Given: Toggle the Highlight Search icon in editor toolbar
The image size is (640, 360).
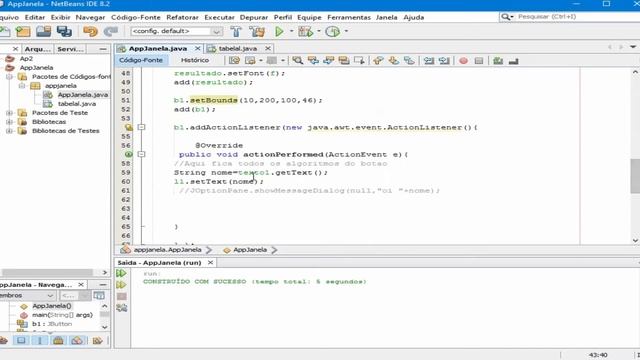Looking at the screenshot, I should pyautogui.click(x=344, y=60).
